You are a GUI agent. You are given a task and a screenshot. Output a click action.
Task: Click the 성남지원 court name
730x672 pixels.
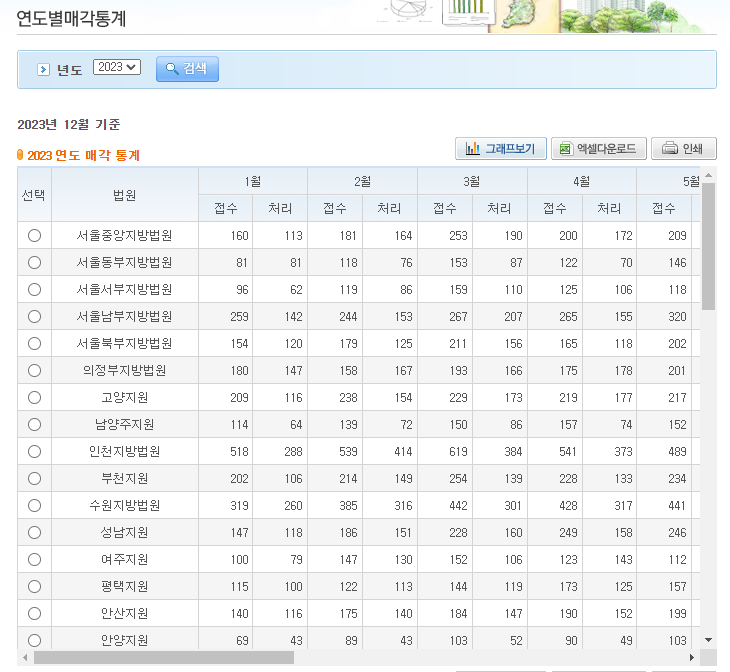[x=125, y=533]
